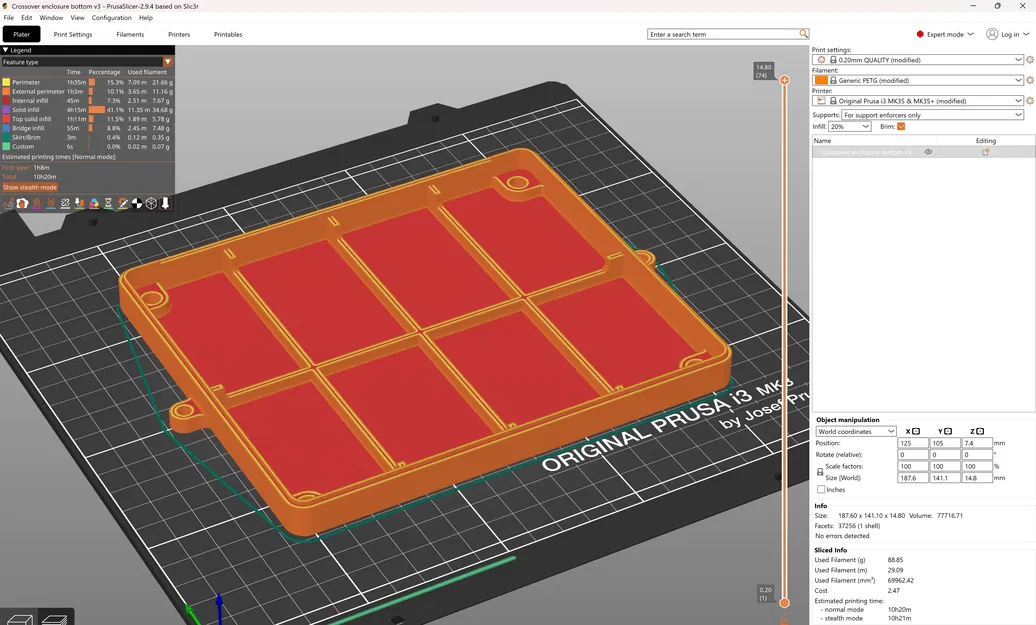Toggle Wipes visibility icon in legend toolbar
Viewport: 1036px width, 625px height.
pos(22,203)
